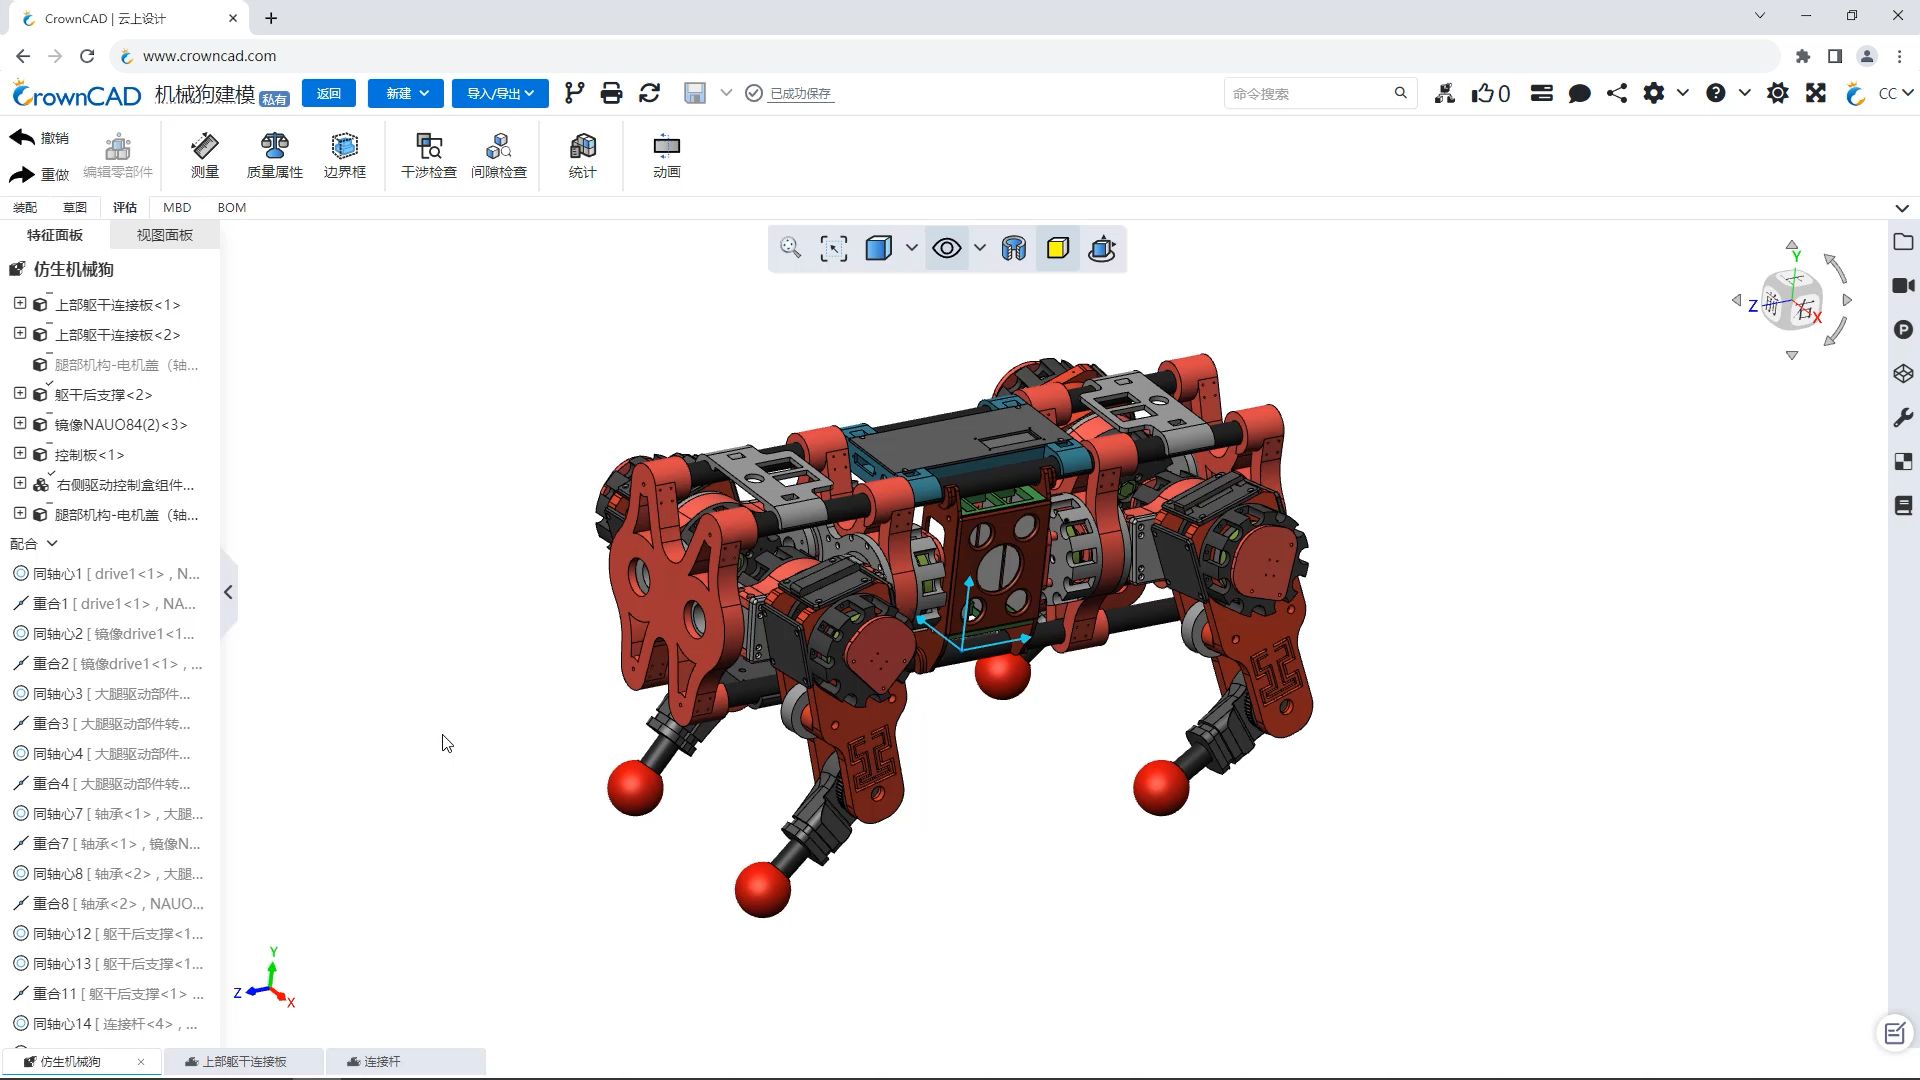1920x1080 pixels.
Task: Click the 已成功保存 status link
Action: [800, 93]
